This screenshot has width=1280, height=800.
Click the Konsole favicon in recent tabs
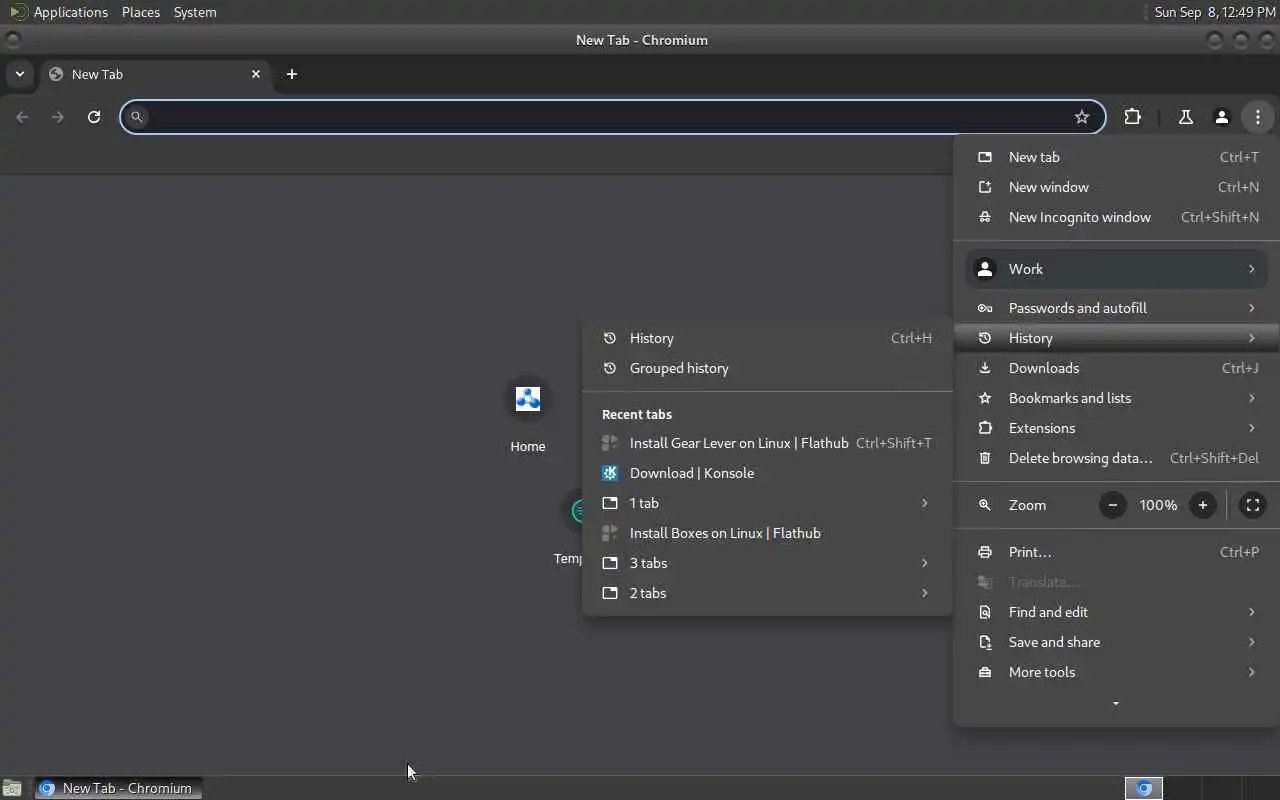point(610,473)
